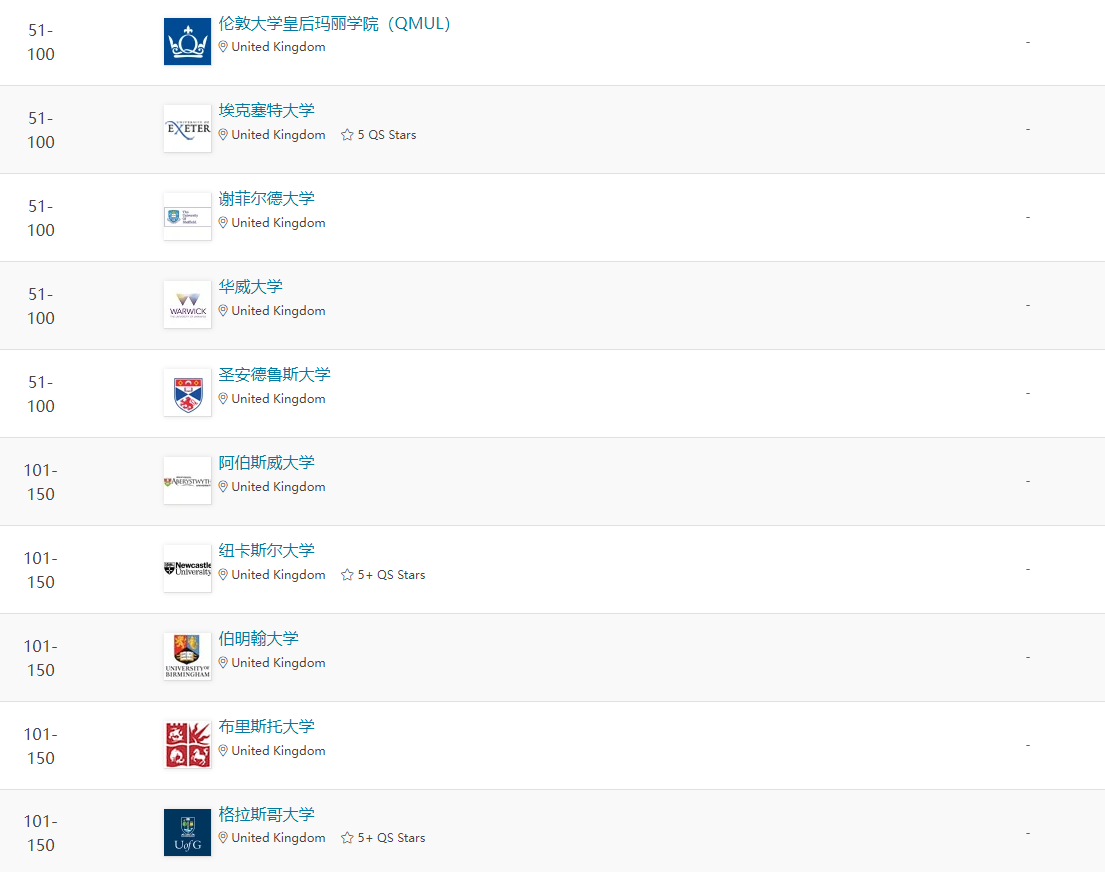Click the location pin under 华威大学
Screen dimensions: 1105x872
[223, 311]
